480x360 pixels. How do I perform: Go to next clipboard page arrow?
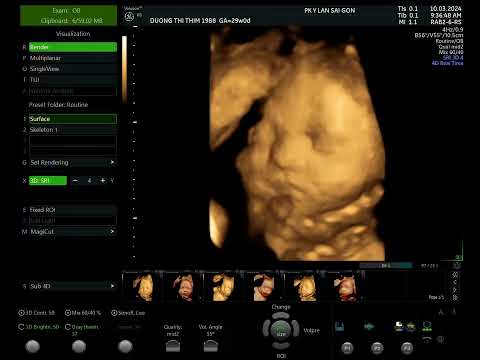[x=455, y=290]
